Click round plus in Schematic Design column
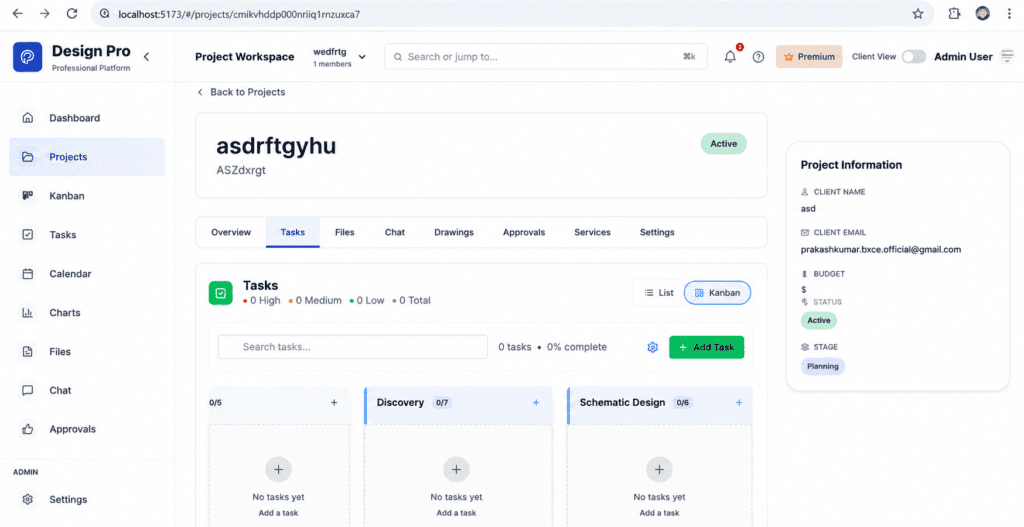The width and height of the screenshot is (1024, 527). pos(660,469)
